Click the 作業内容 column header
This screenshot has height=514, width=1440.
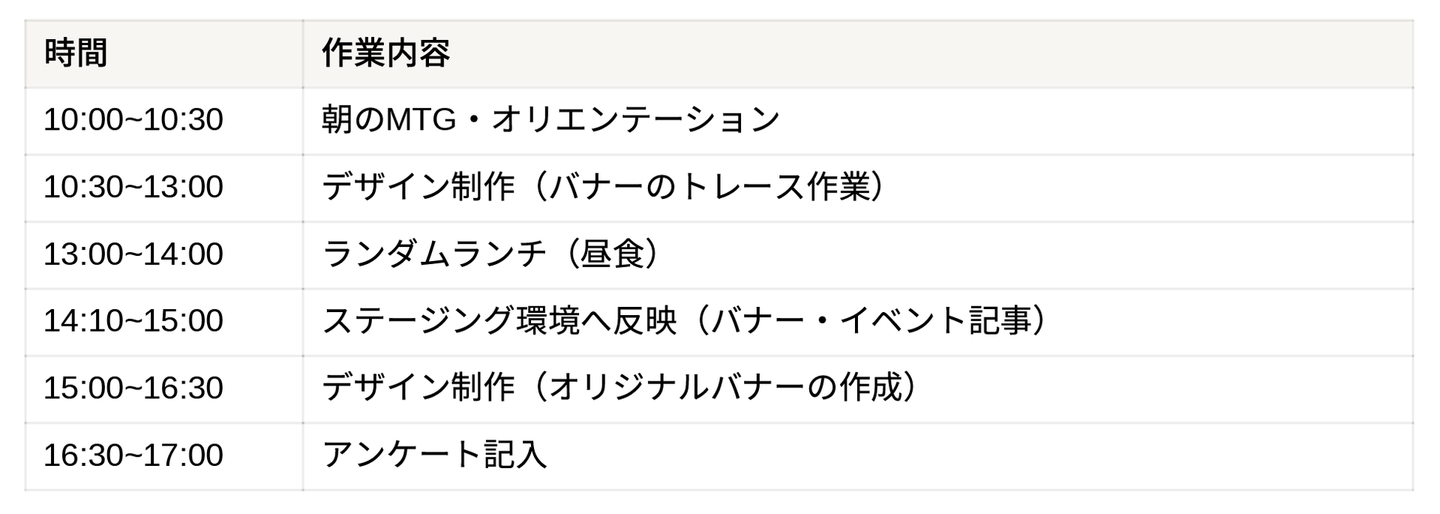(385, 53)
